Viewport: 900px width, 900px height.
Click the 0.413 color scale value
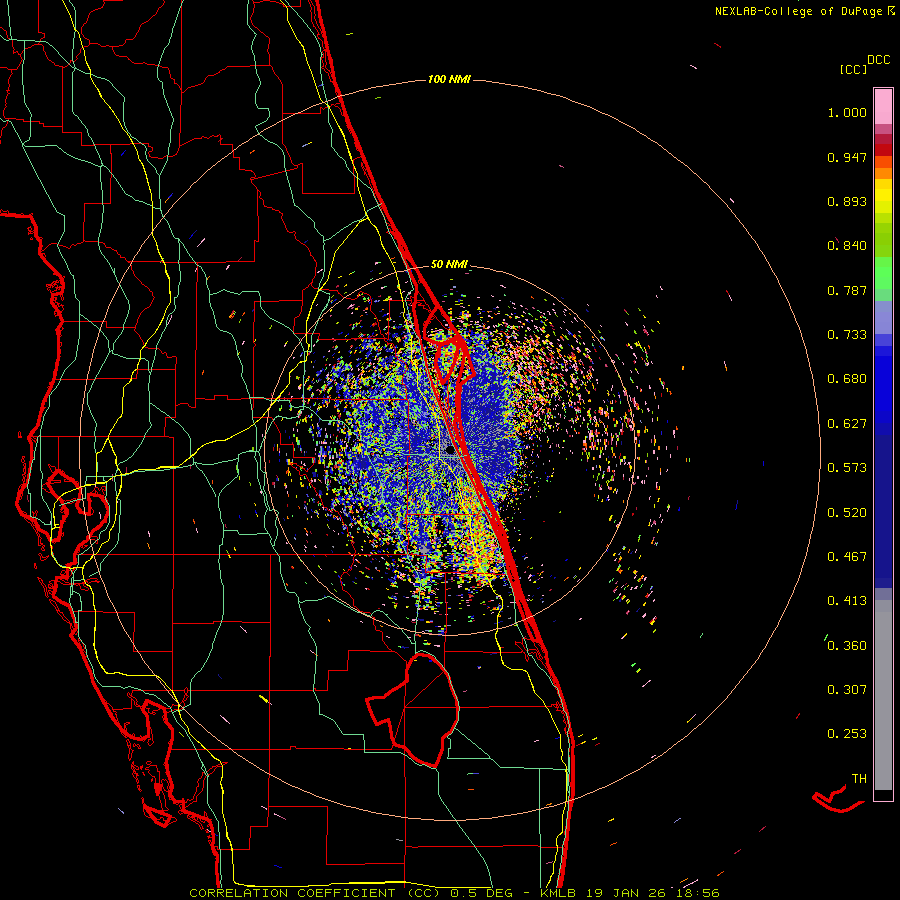click(847, 601)
